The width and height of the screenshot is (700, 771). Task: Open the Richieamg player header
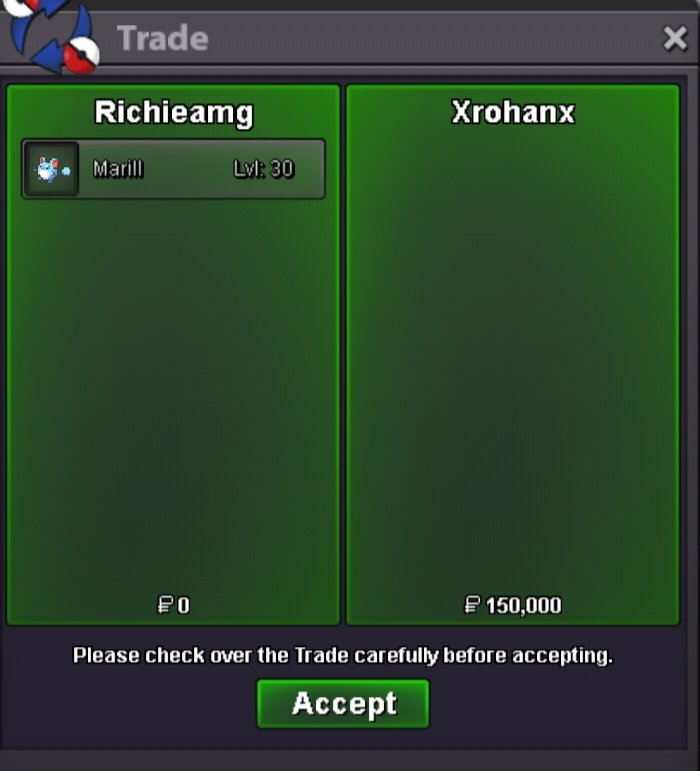pos(174,113)
